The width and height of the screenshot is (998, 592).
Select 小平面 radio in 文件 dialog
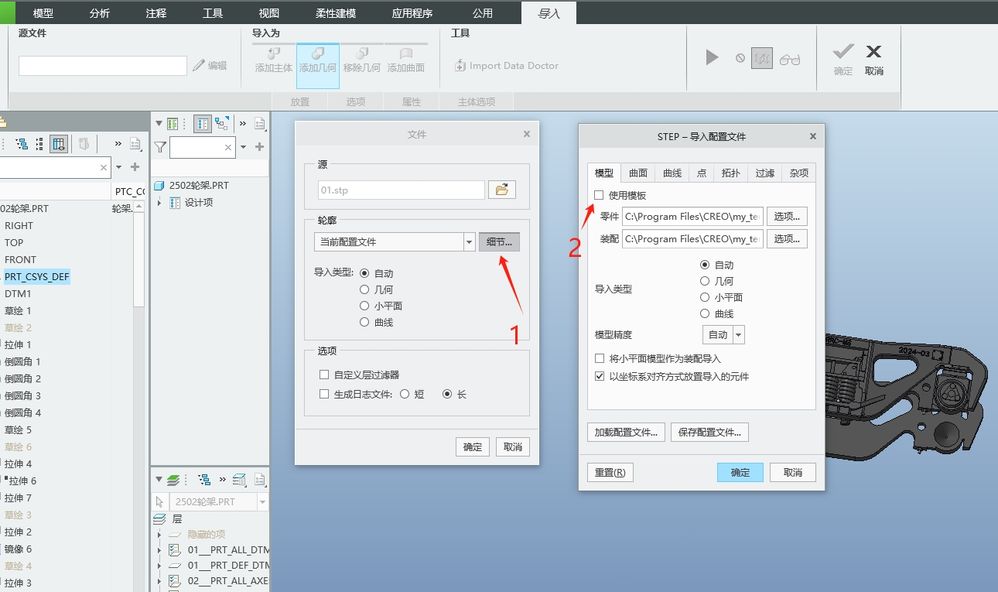click(364, 306)
